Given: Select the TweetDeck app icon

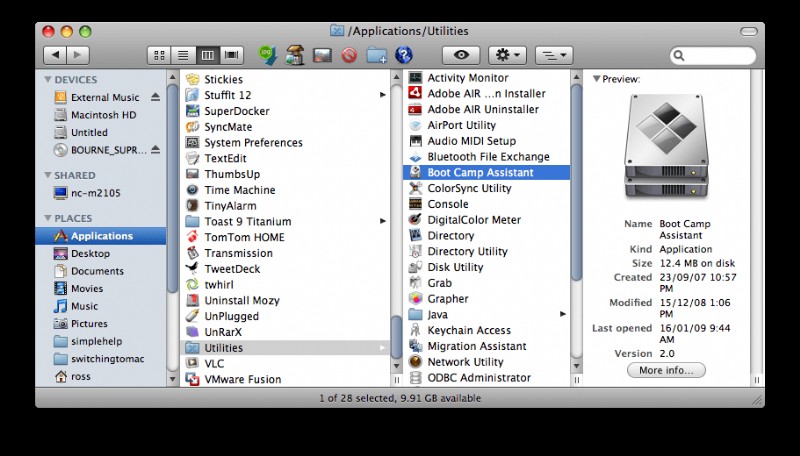Looking at the screenshot, I should (192, 269).
